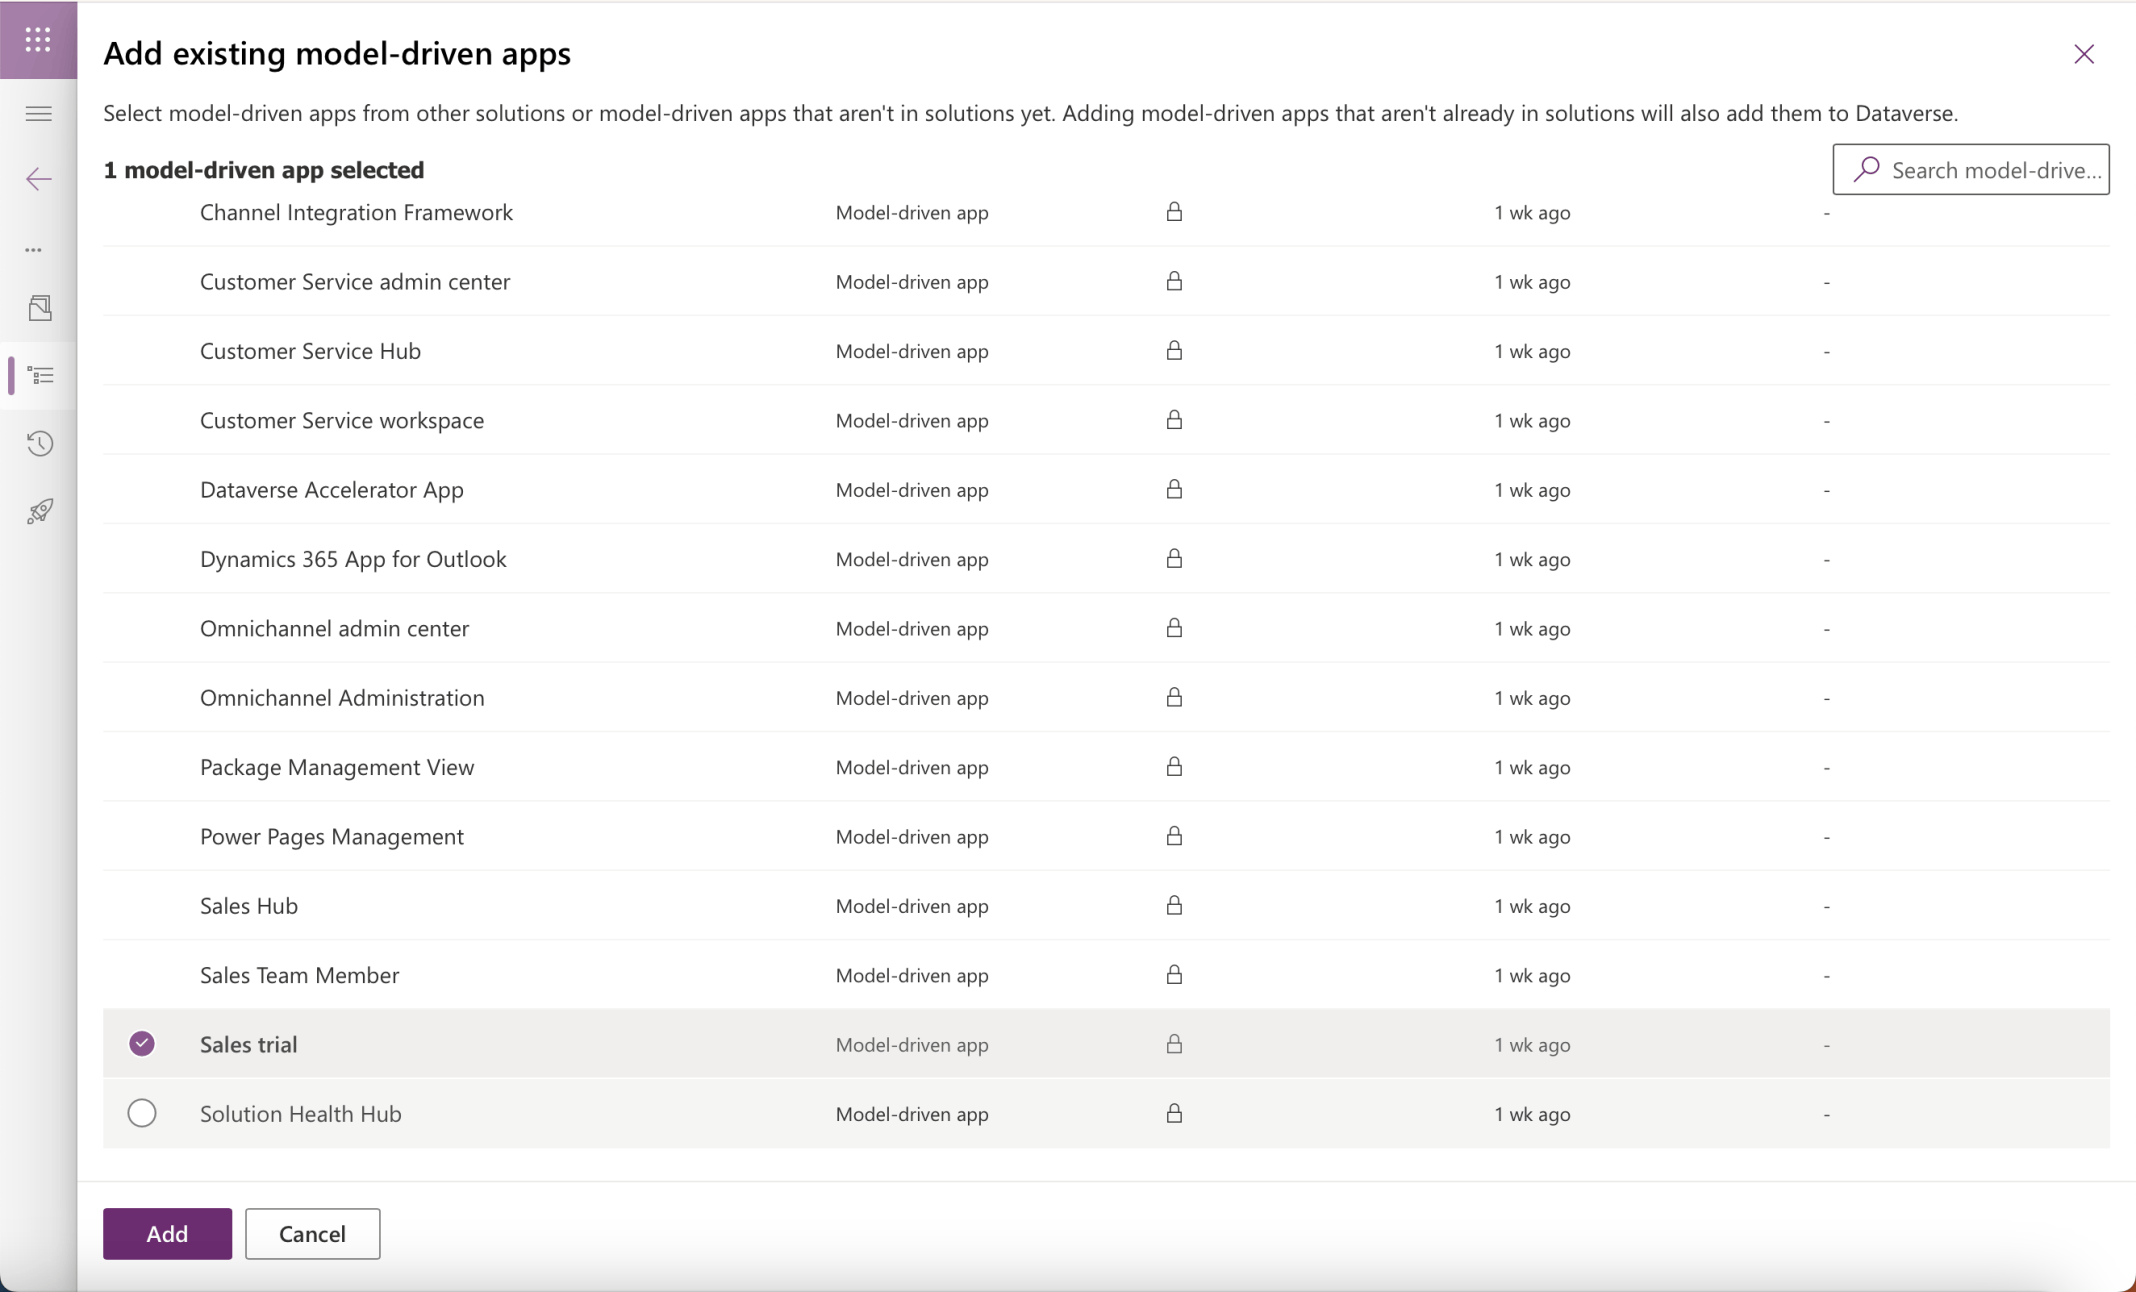Click the lock icon next to Sales Hub
This screenshot has height=1292, width=2136.
click(1175, 906)
